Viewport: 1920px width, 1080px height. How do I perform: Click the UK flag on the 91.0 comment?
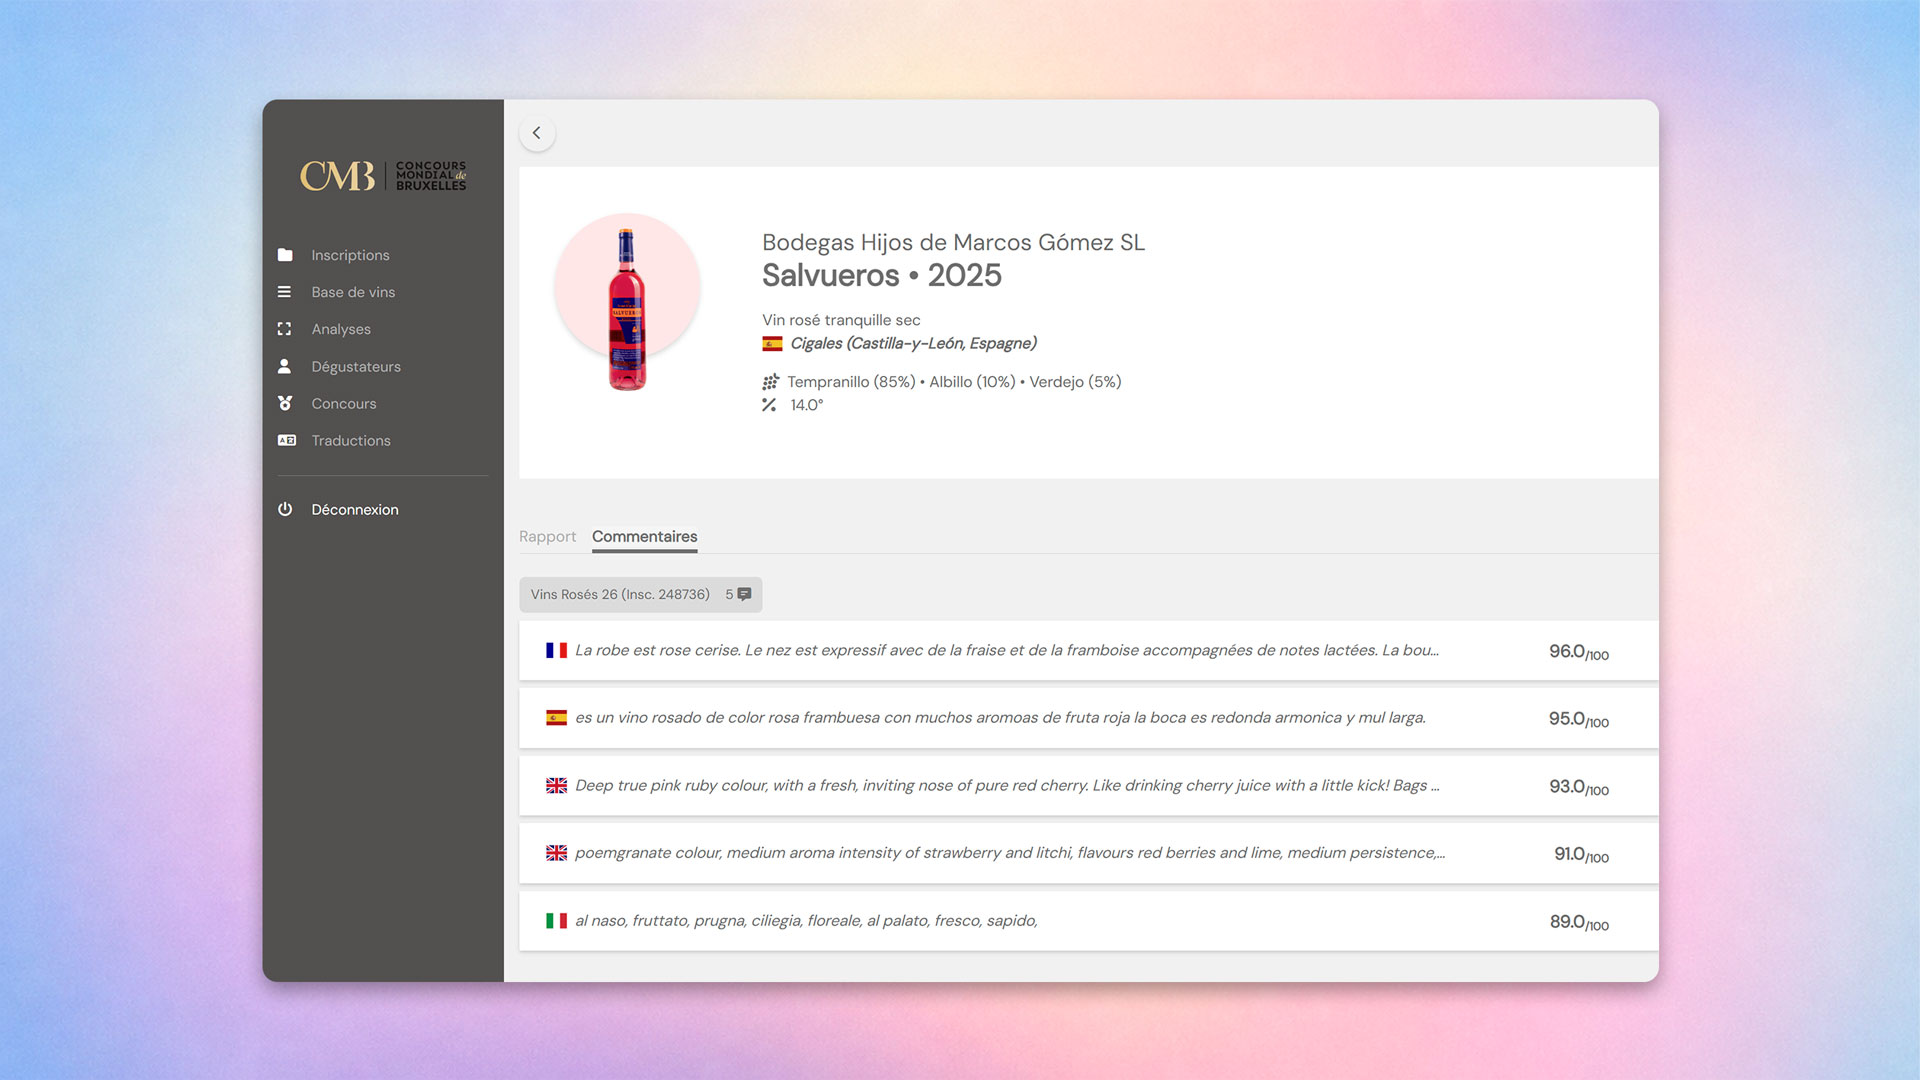pyautogui.click(x=556, y=853)
